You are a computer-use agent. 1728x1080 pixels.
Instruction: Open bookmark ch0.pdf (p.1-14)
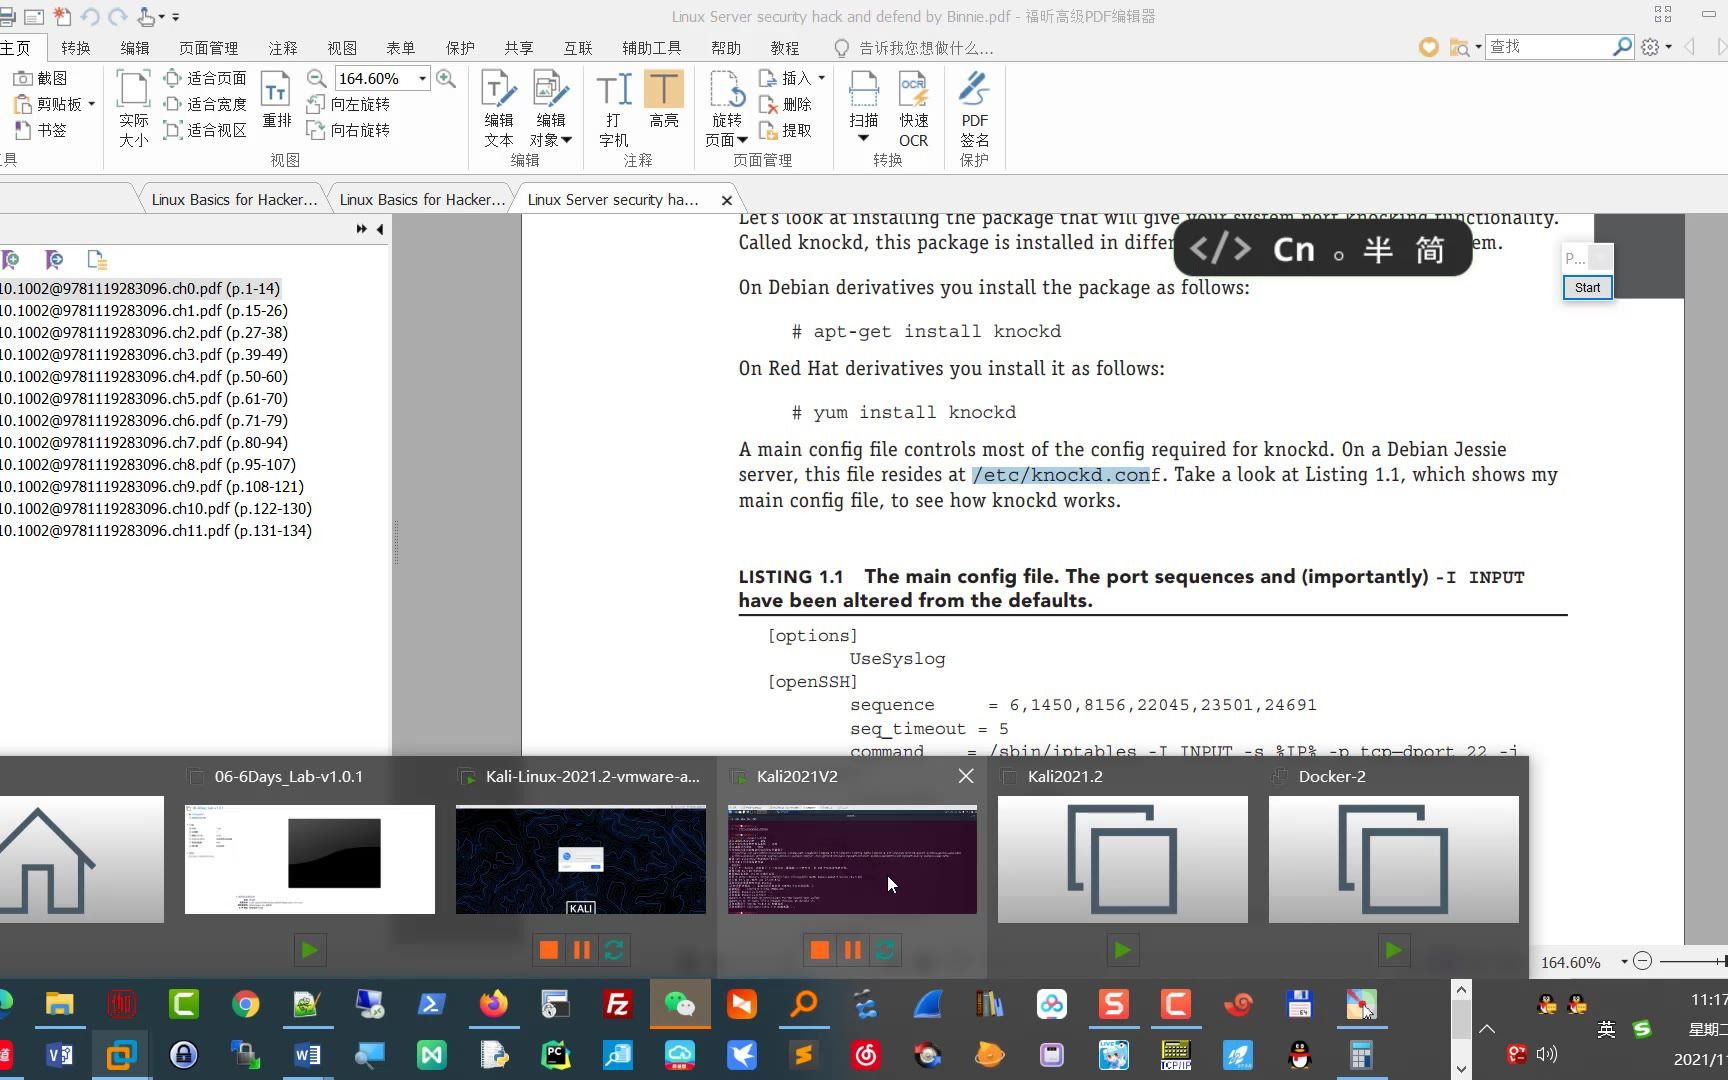click(x=140, y=288)
